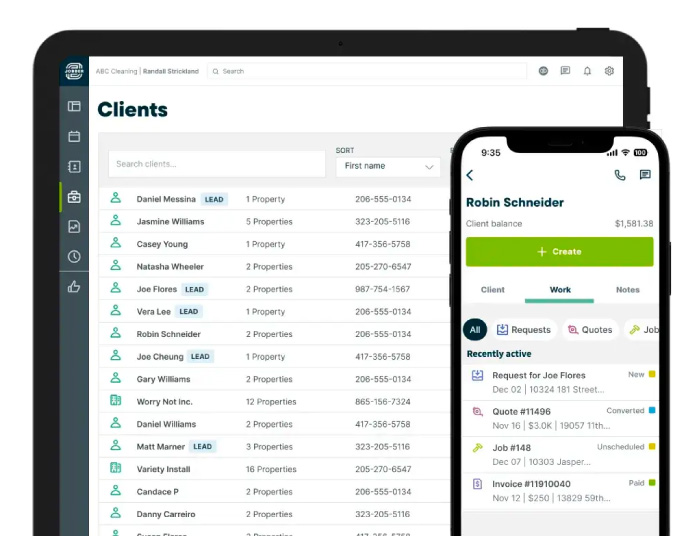
Task: Open Daniel Messina client row
Action: tap(166, 199)
